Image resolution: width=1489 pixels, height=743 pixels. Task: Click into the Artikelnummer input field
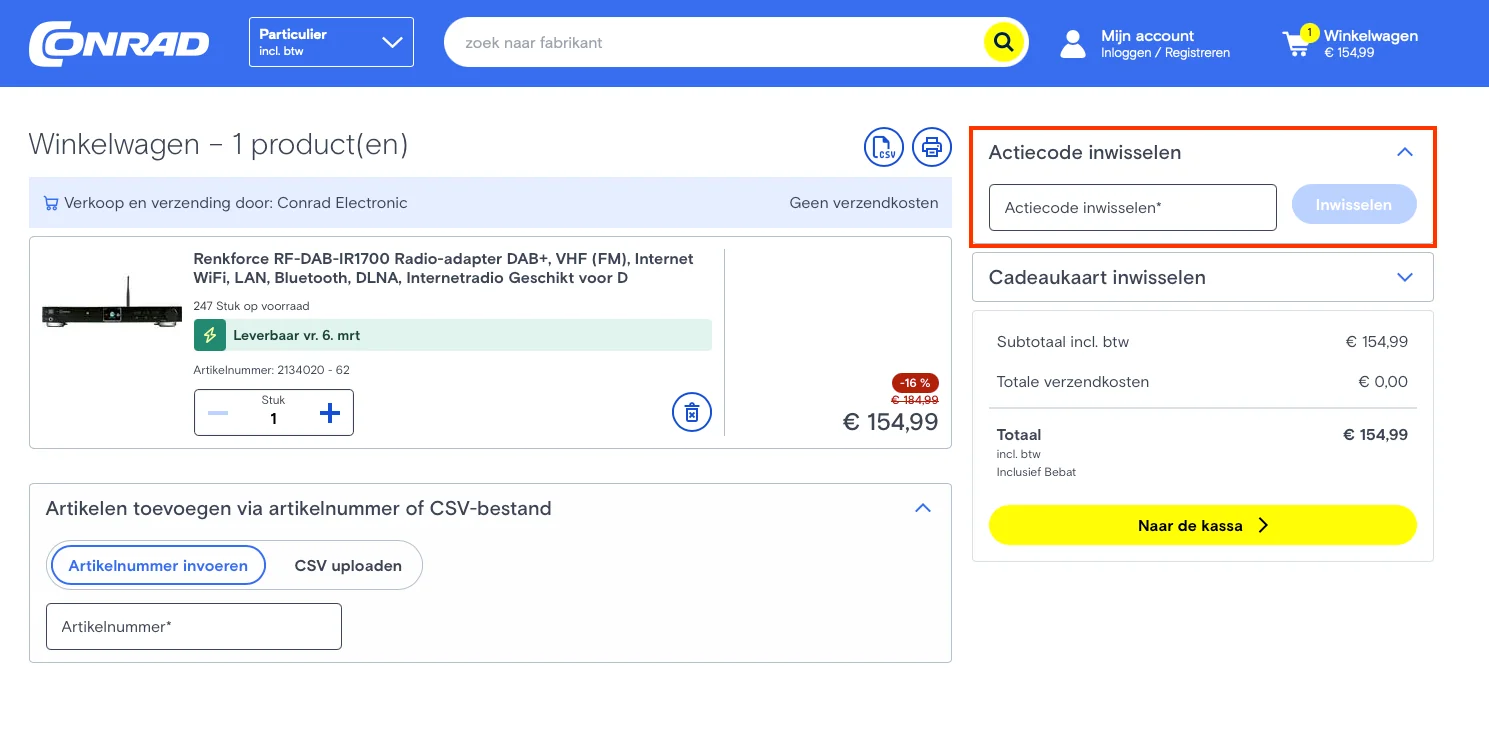tap(194, 626)
